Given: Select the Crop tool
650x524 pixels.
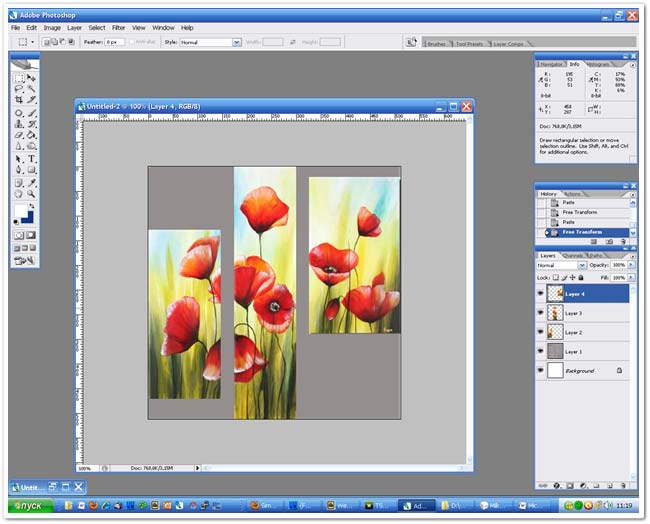Looking at the screenshot, I should pos(19,101).
